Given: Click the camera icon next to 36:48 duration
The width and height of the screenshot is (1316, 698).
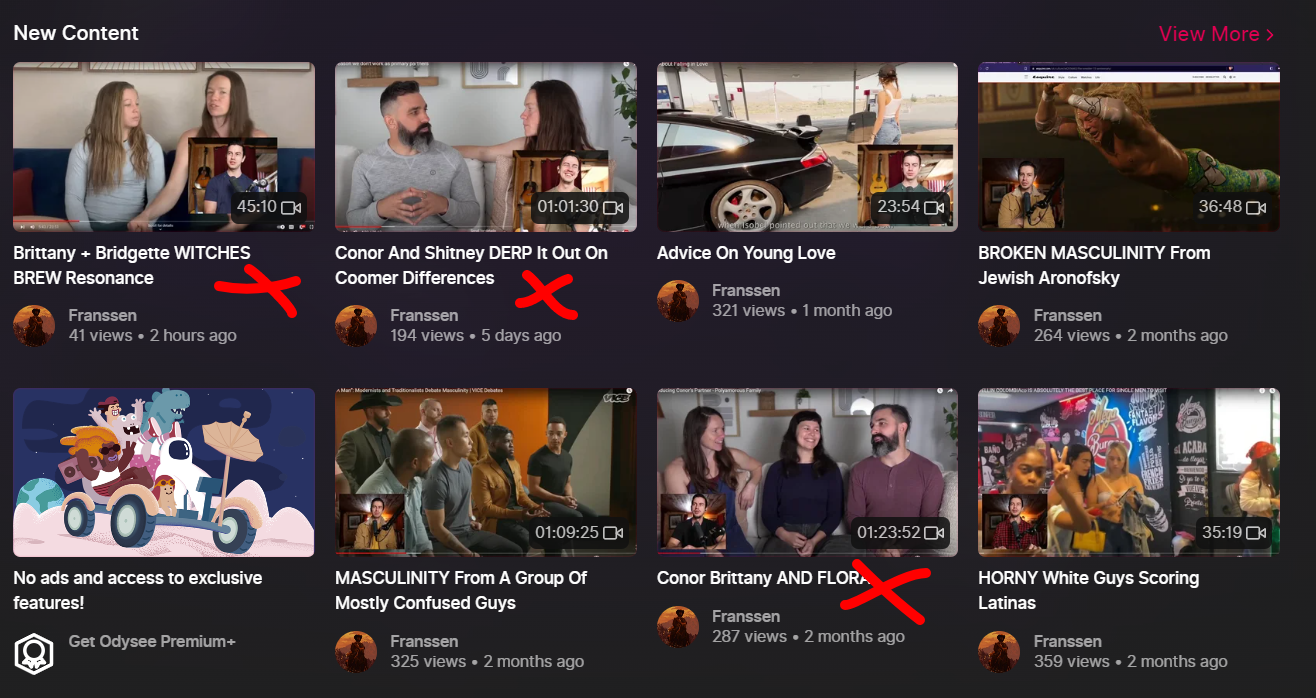Looking at the screenshot, I should coord(1256,207).
